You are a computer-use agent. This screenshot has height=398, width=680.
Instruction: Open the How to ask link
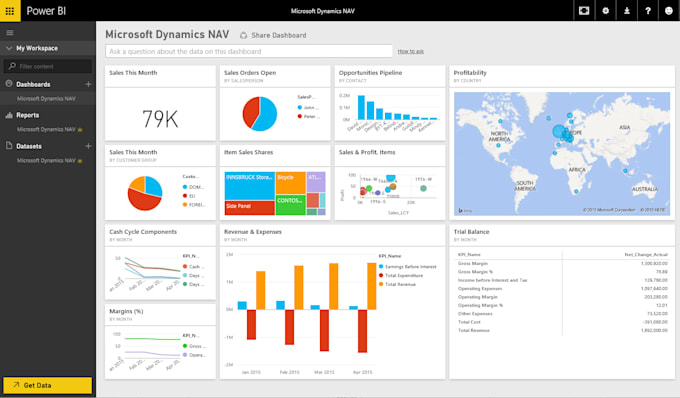tap(411, 51)
